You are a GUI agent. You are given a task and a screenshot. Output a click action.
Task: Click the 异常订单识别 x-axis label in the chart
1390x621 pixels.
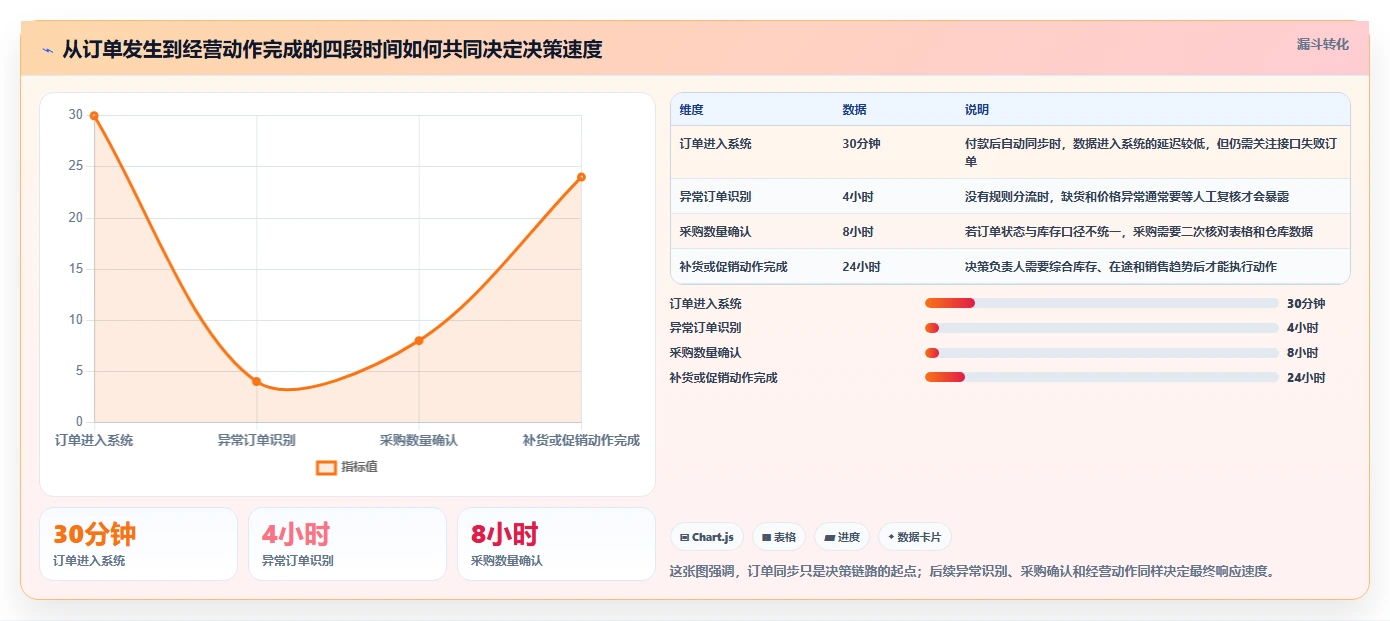[256, 440]
